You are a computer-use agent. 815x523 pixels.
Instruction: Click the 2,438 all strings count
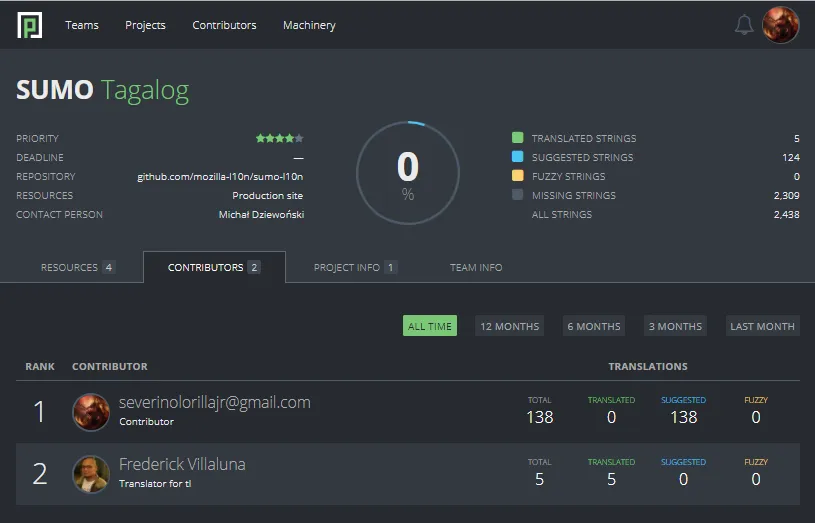pos(786,214)
